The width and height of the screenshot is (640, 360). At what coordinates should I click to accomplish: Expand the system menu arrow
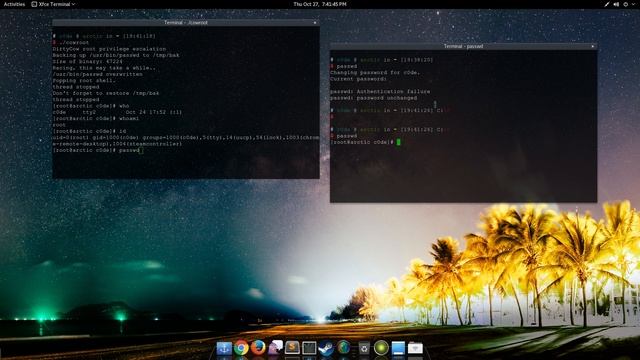pyautogui.click(x=634, y=4)
